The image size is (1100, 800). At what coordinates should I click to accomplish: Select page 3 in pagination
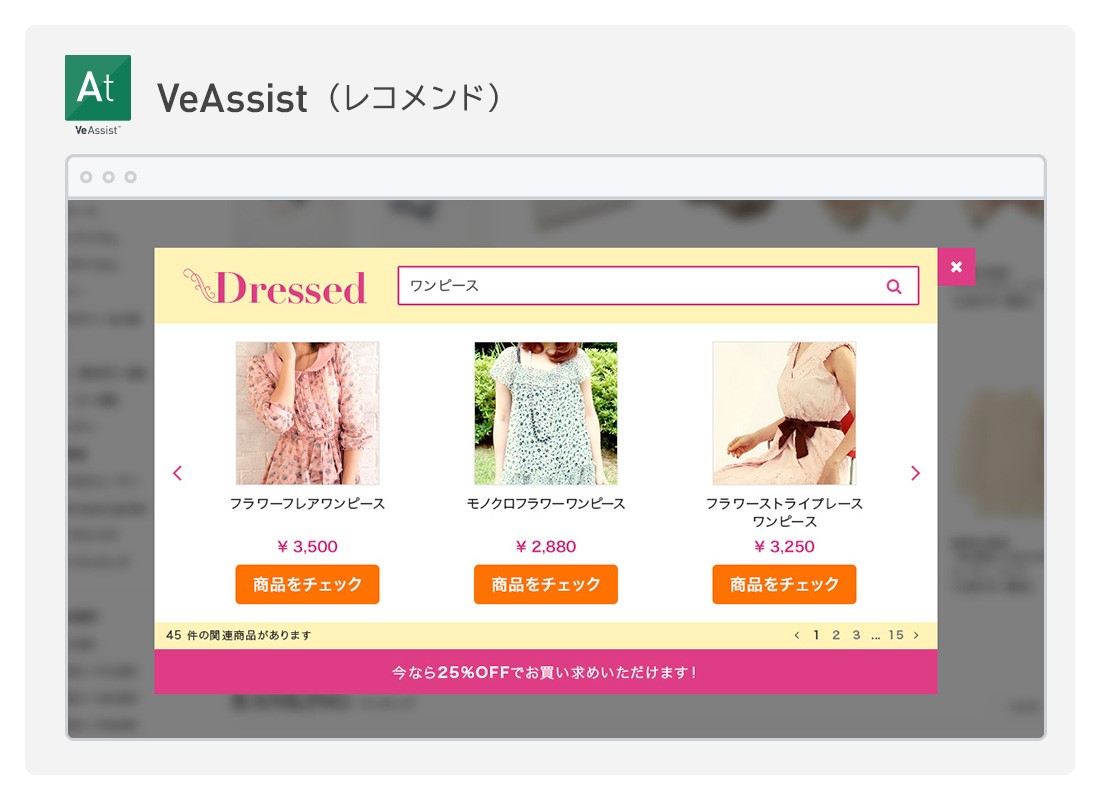pyautogui.click(x=856, y=635)
